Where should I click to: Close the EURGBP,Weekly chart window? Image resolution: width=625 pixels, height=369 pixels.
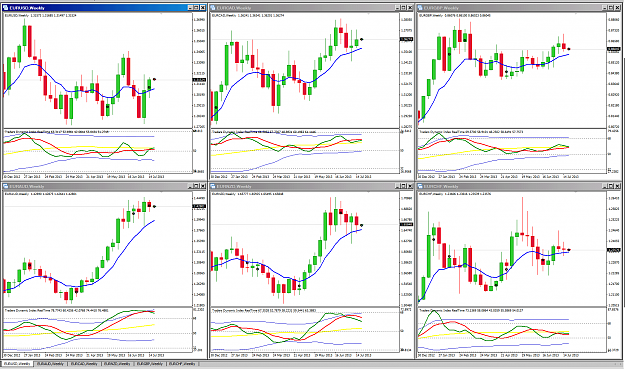click(x=617, y=8)
